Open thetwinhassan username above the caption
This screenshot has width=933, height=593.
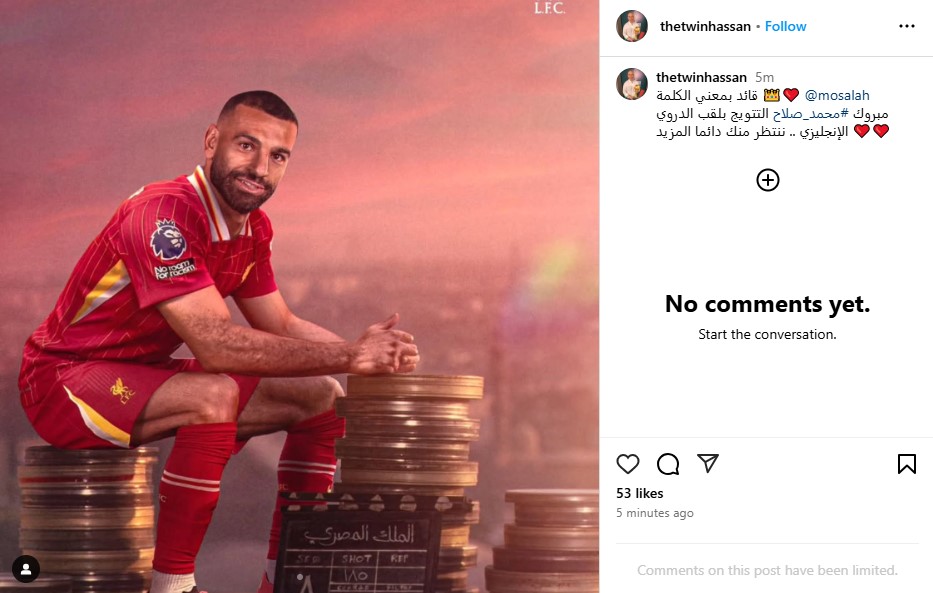[701, 77]
